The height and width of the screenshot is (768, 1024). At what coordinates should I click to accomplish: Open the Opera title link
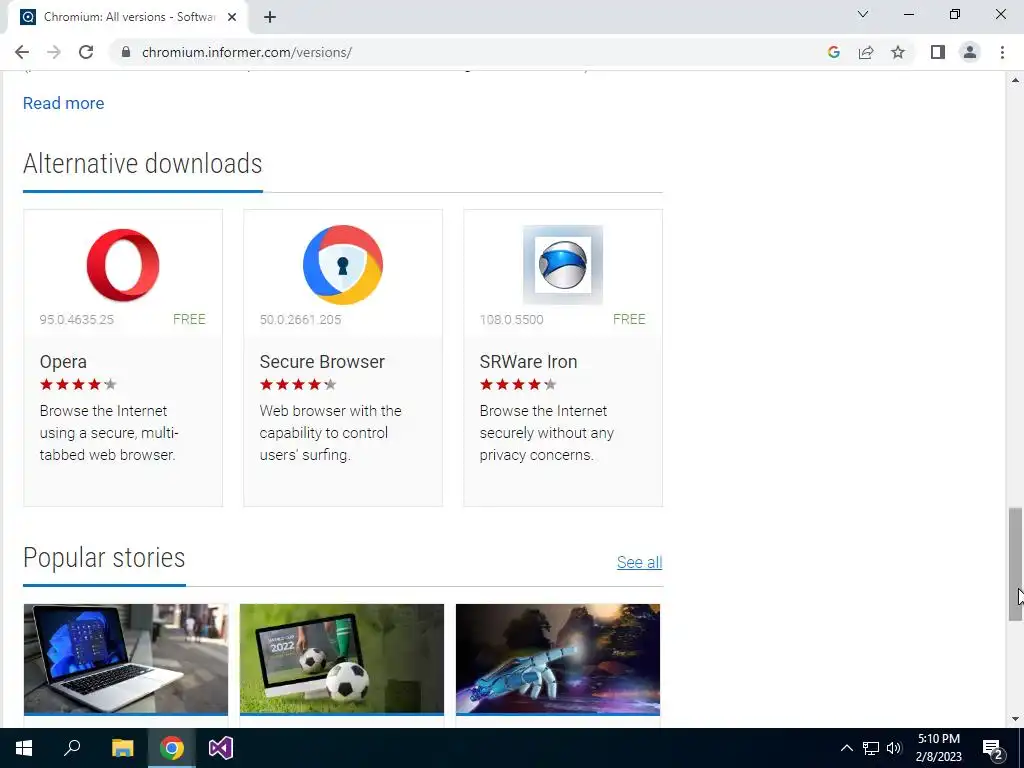point(63,362)
